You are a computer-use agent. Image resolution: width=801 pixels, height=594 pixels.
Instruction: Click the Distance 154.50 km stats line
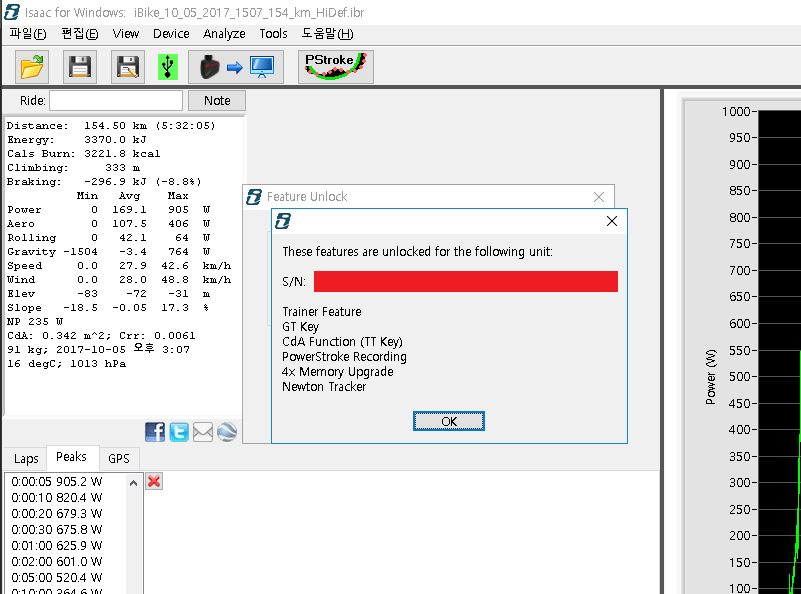tap(111, 126)
